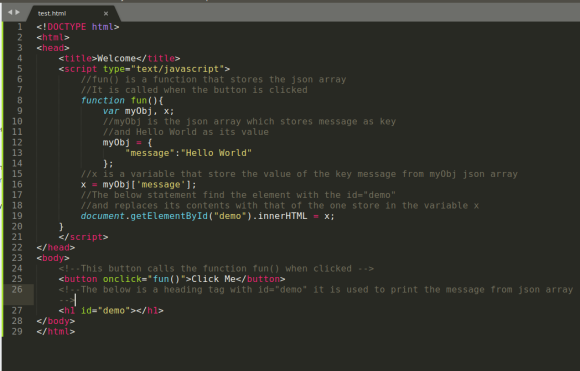Click comment 'and replaces its contents' on line 18
Screen dimensions: 580x371
[280, 206]
